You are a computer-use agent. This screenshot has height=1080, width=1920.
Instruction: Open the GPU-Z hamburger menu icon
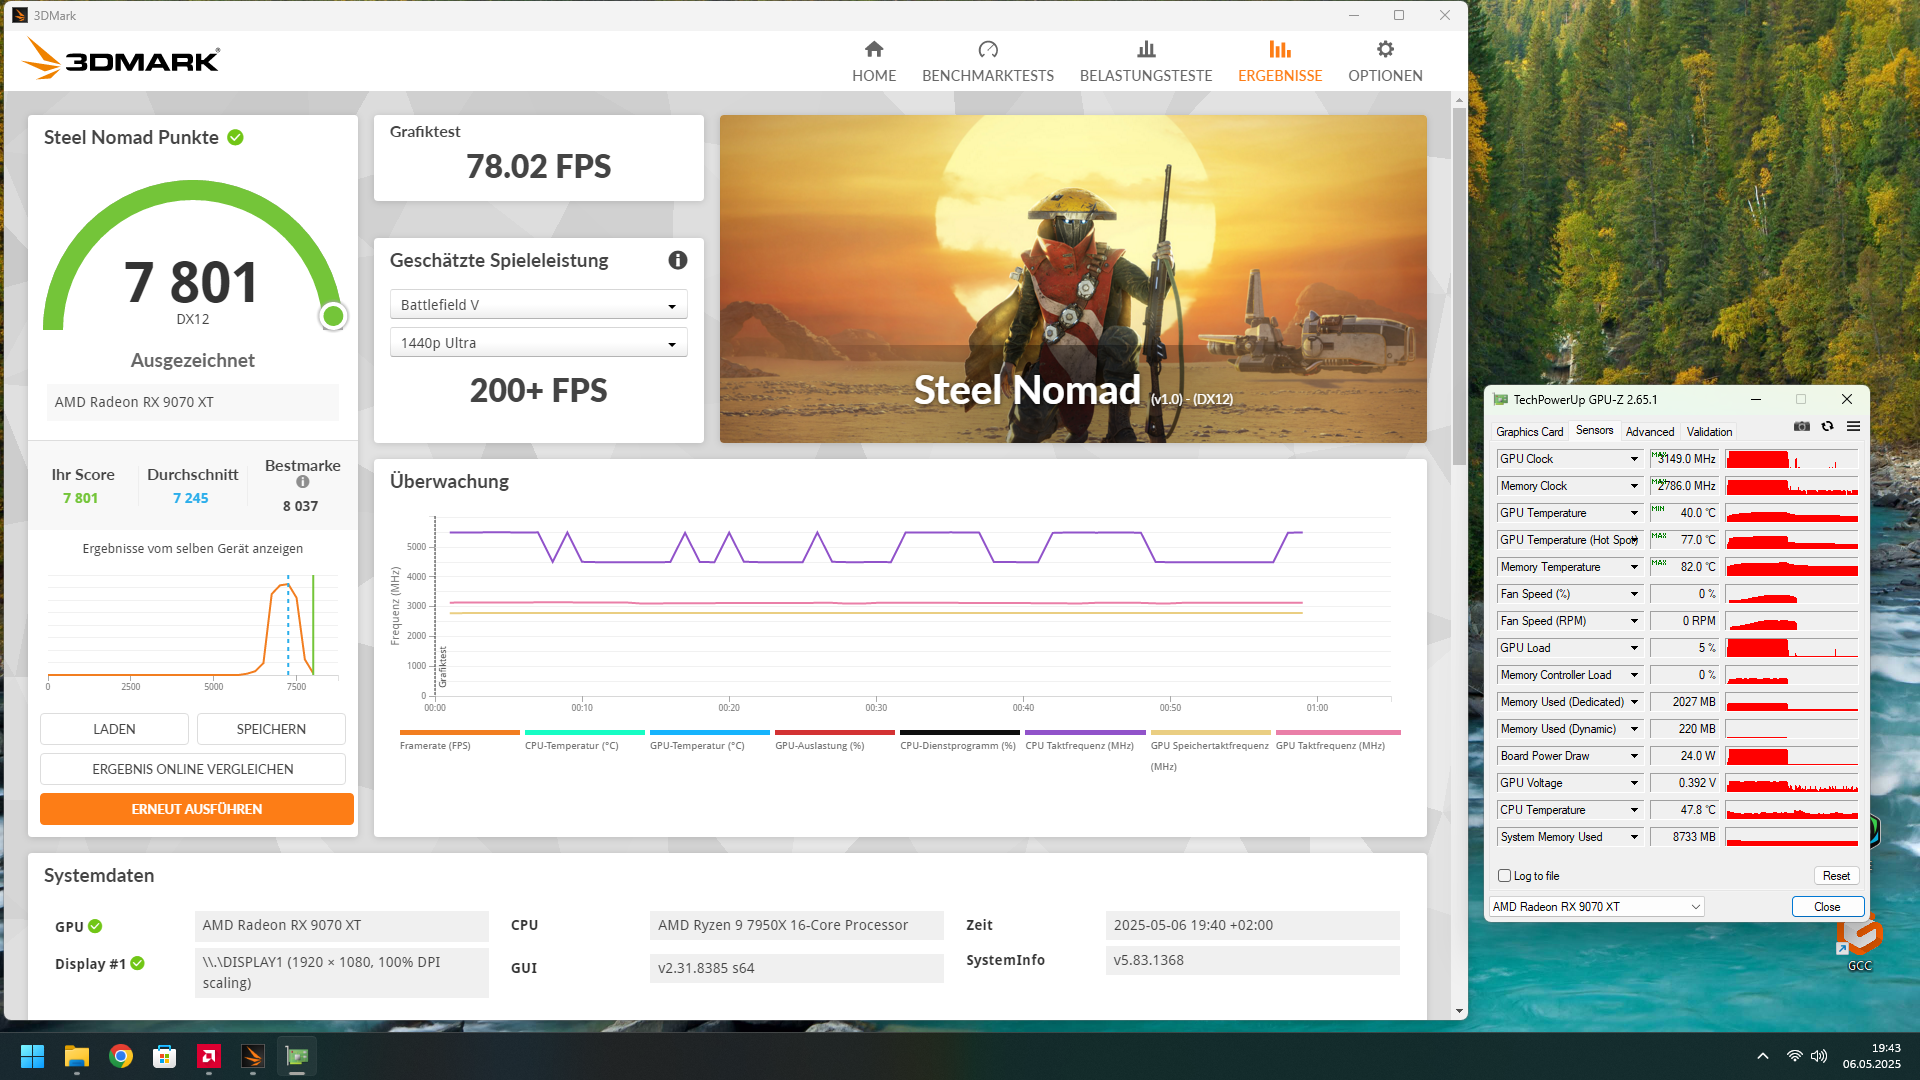(1853, 427)
